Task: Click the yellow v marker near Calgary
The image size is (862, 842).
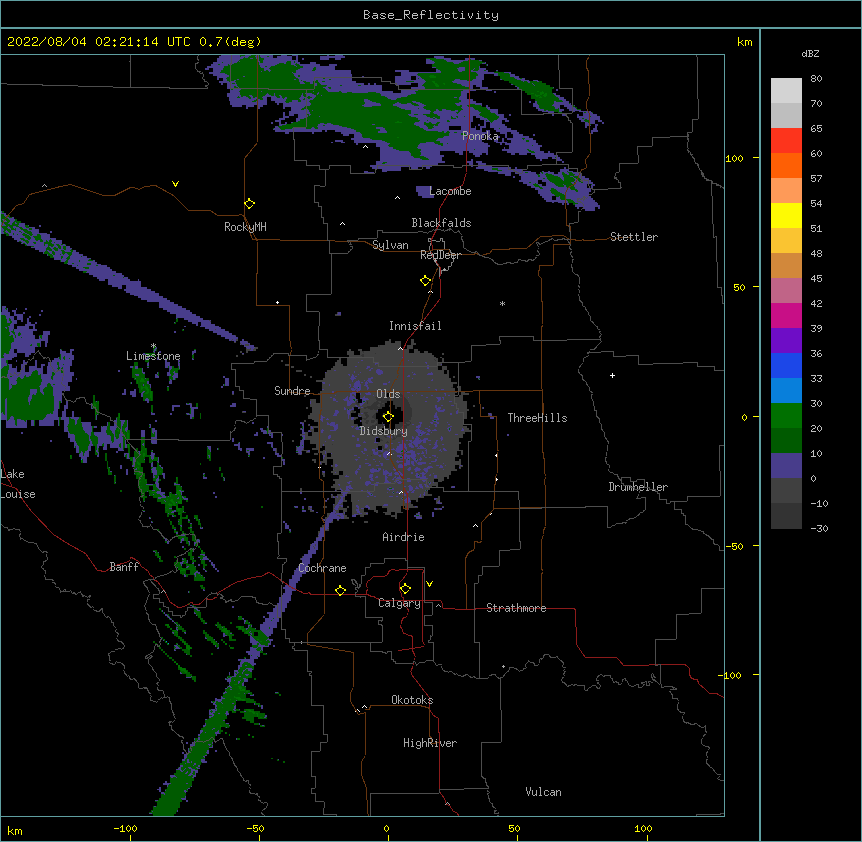Action: 429,584
